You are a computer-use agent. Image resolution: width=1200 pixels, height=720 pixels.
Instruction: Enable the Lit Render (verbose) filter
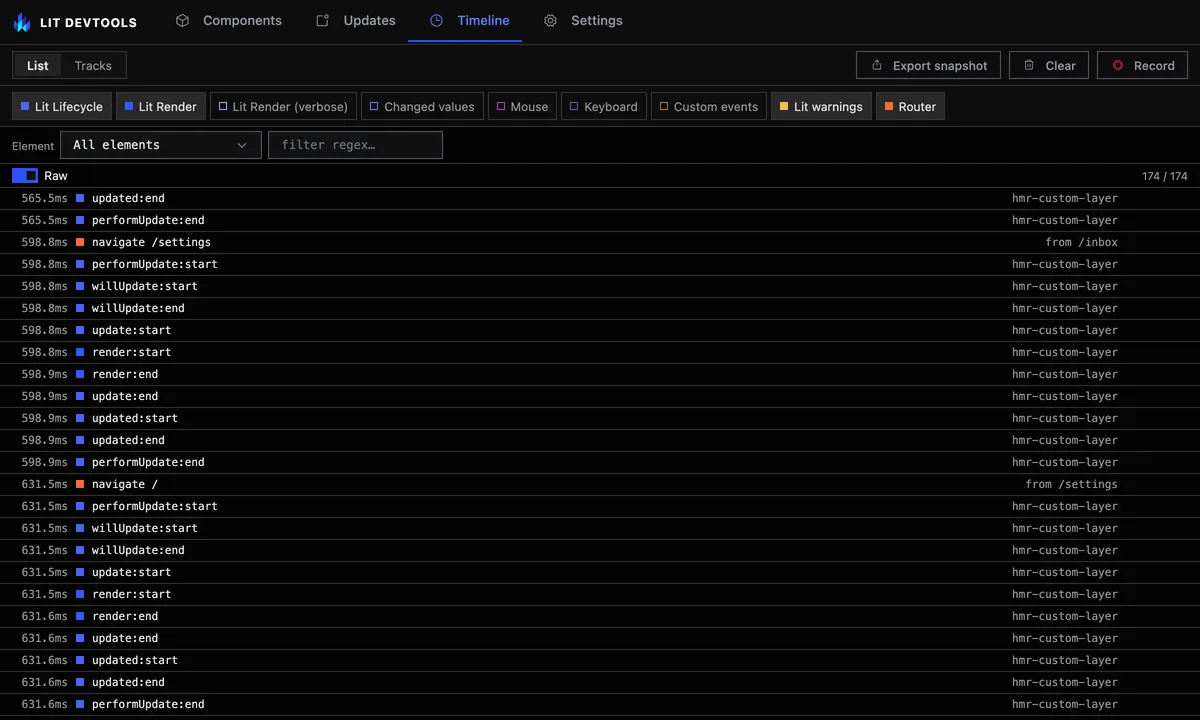283,107
